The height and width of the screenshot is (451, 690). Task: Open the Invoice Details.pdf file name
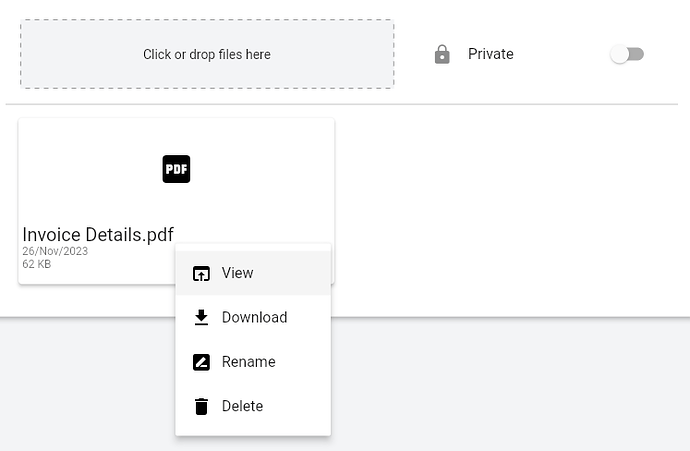[98, 235]
